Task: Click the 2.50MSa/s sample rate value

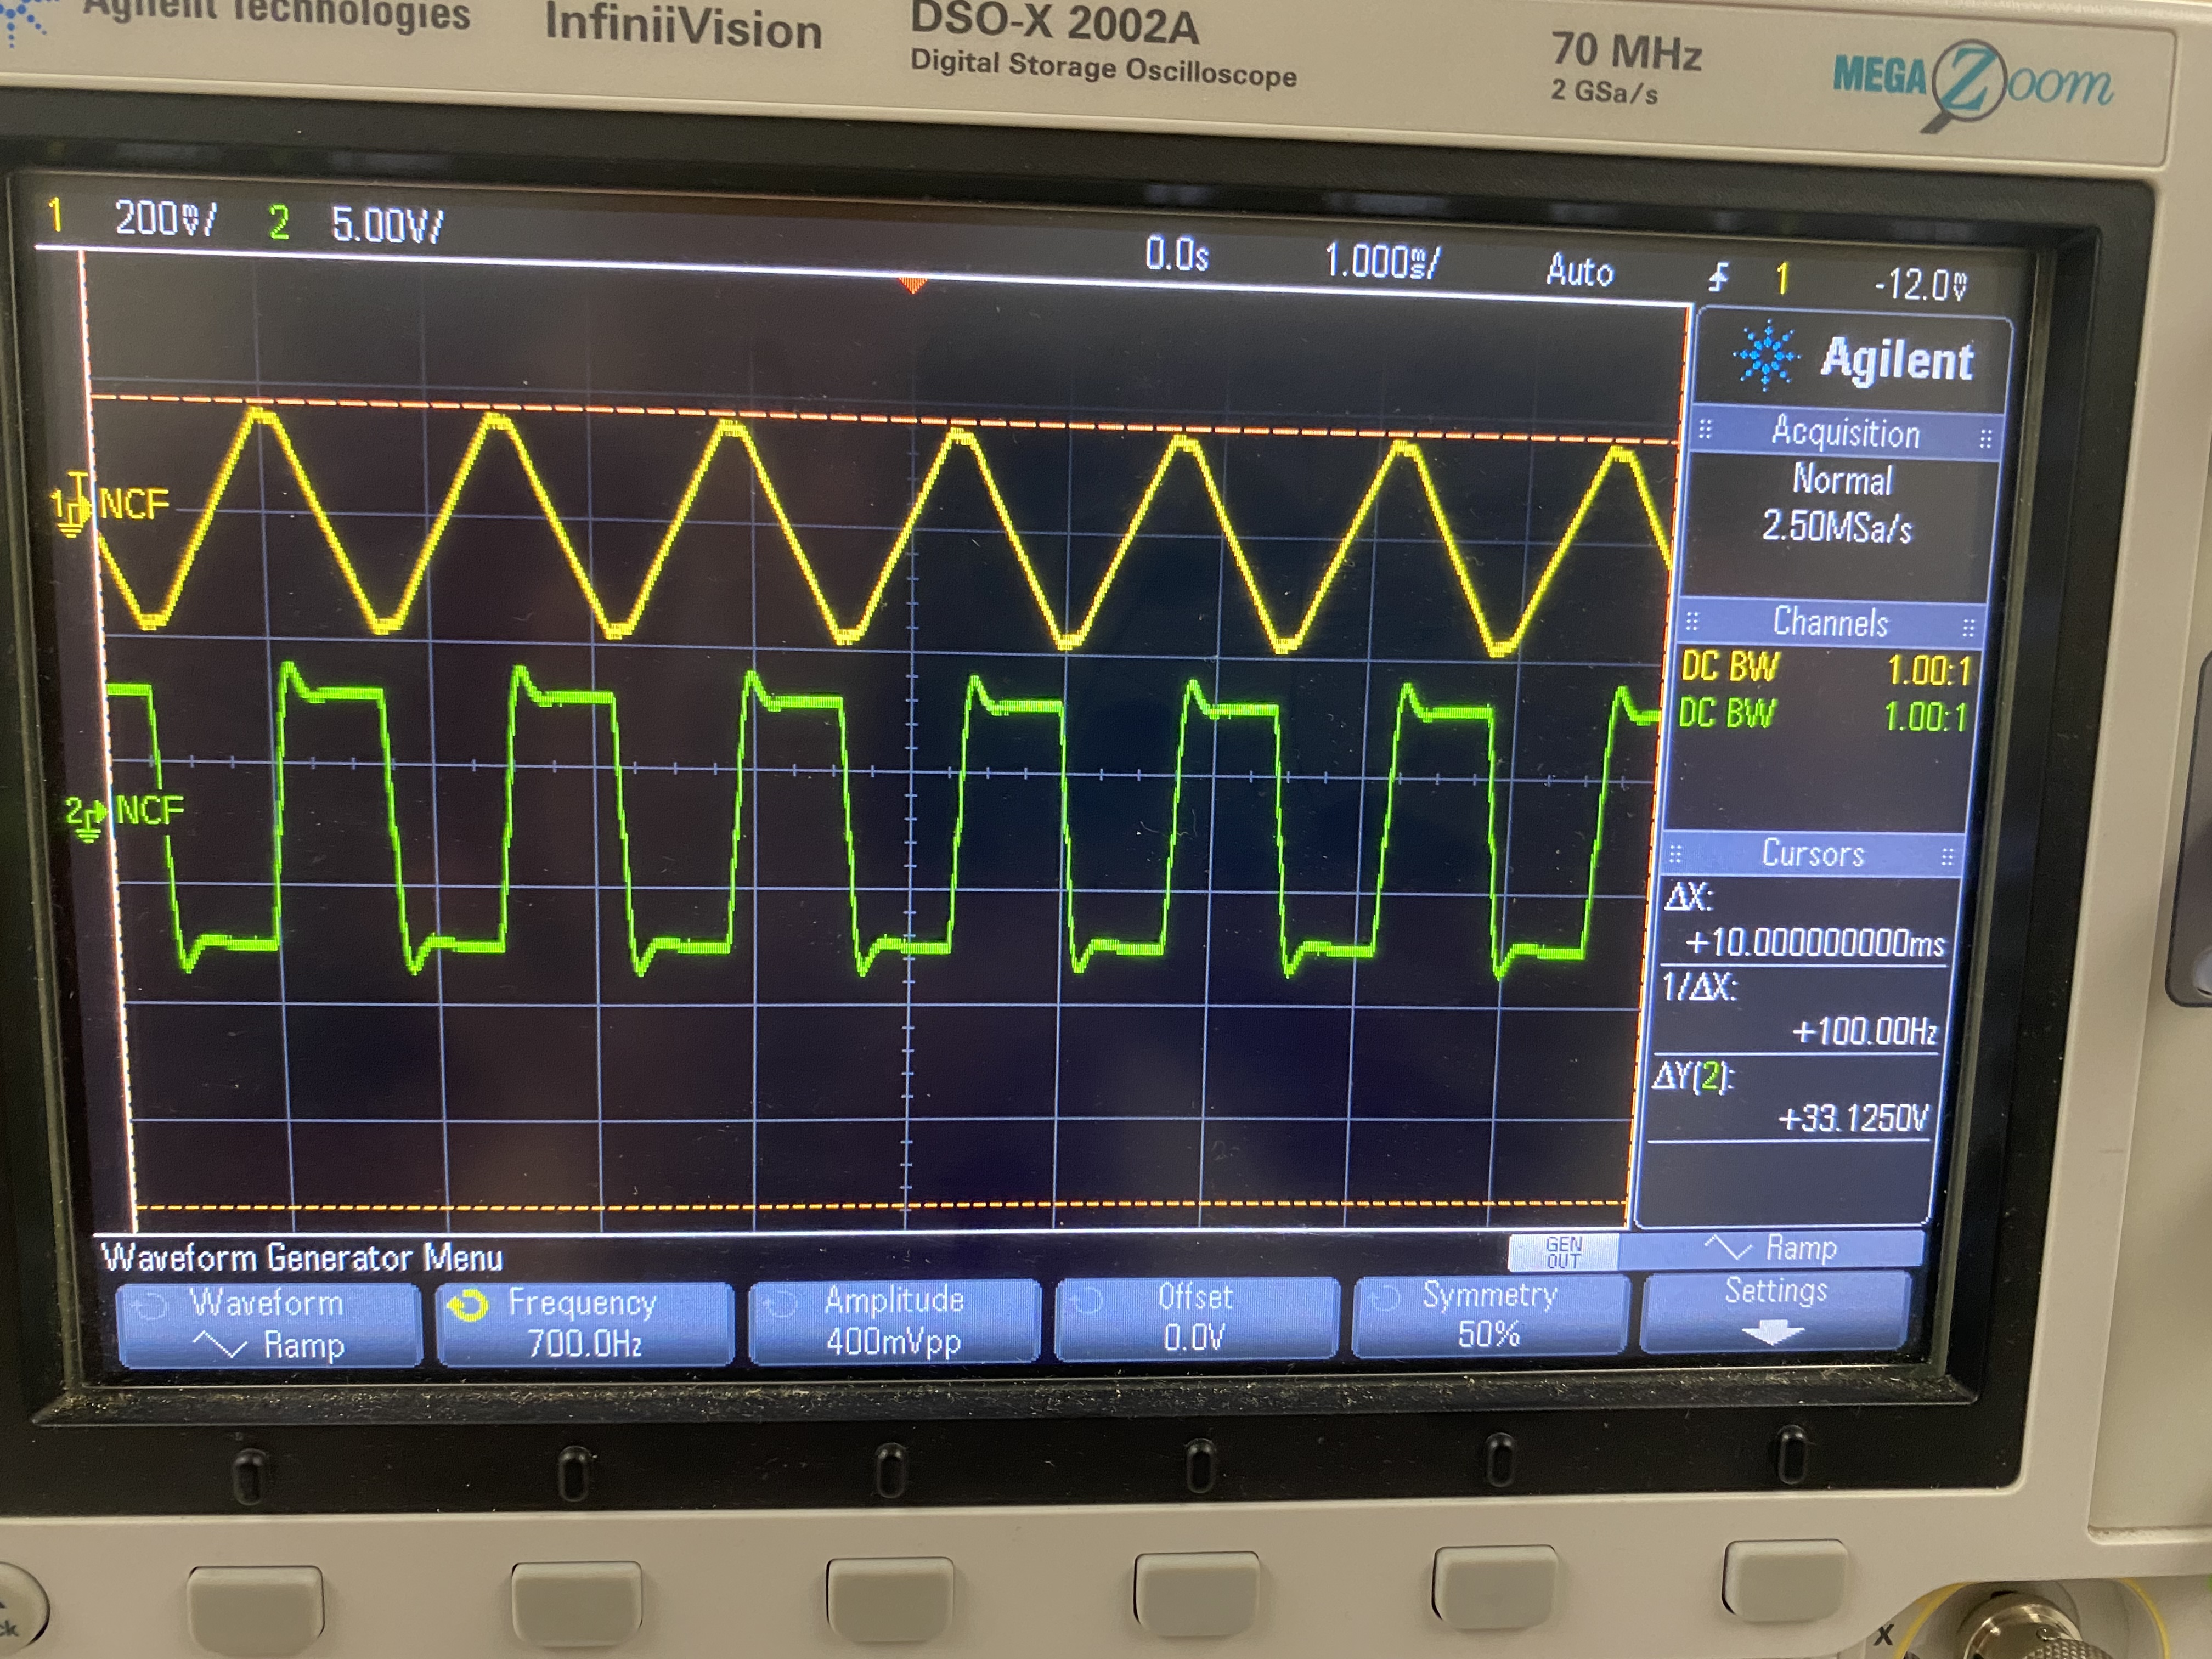Action: 1837,526
